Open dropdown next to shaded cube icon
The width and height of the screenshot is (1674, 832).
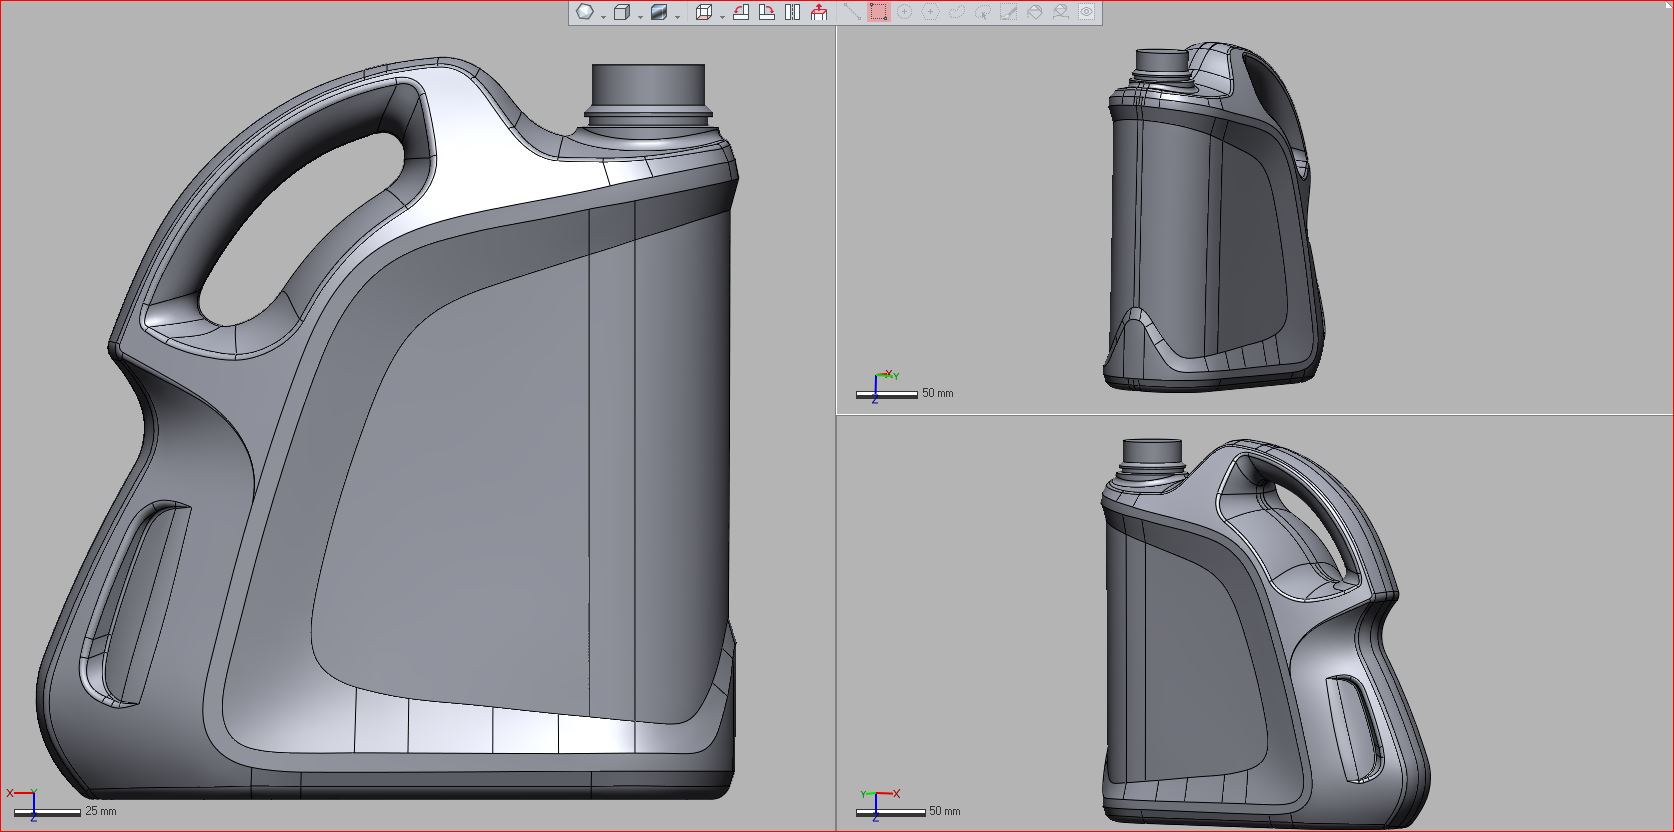click(677, 17)
